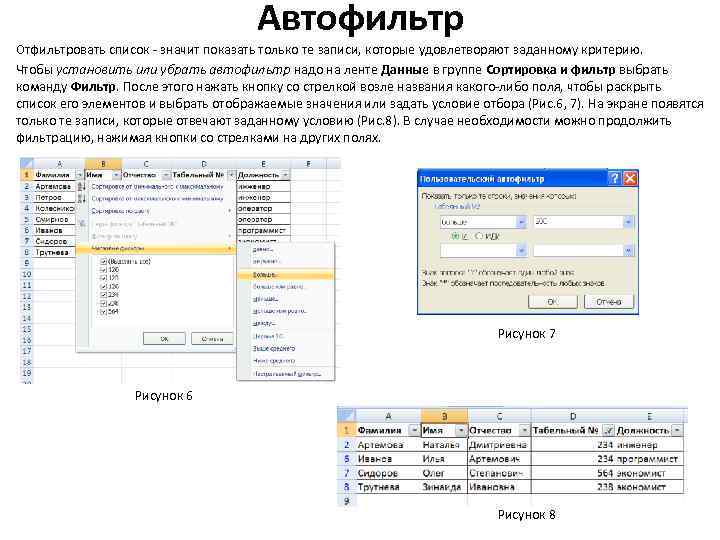Click Отмена in the Figure 6 filter dropdown
This screenshot has width=720, height=540.
click(212, 339)
